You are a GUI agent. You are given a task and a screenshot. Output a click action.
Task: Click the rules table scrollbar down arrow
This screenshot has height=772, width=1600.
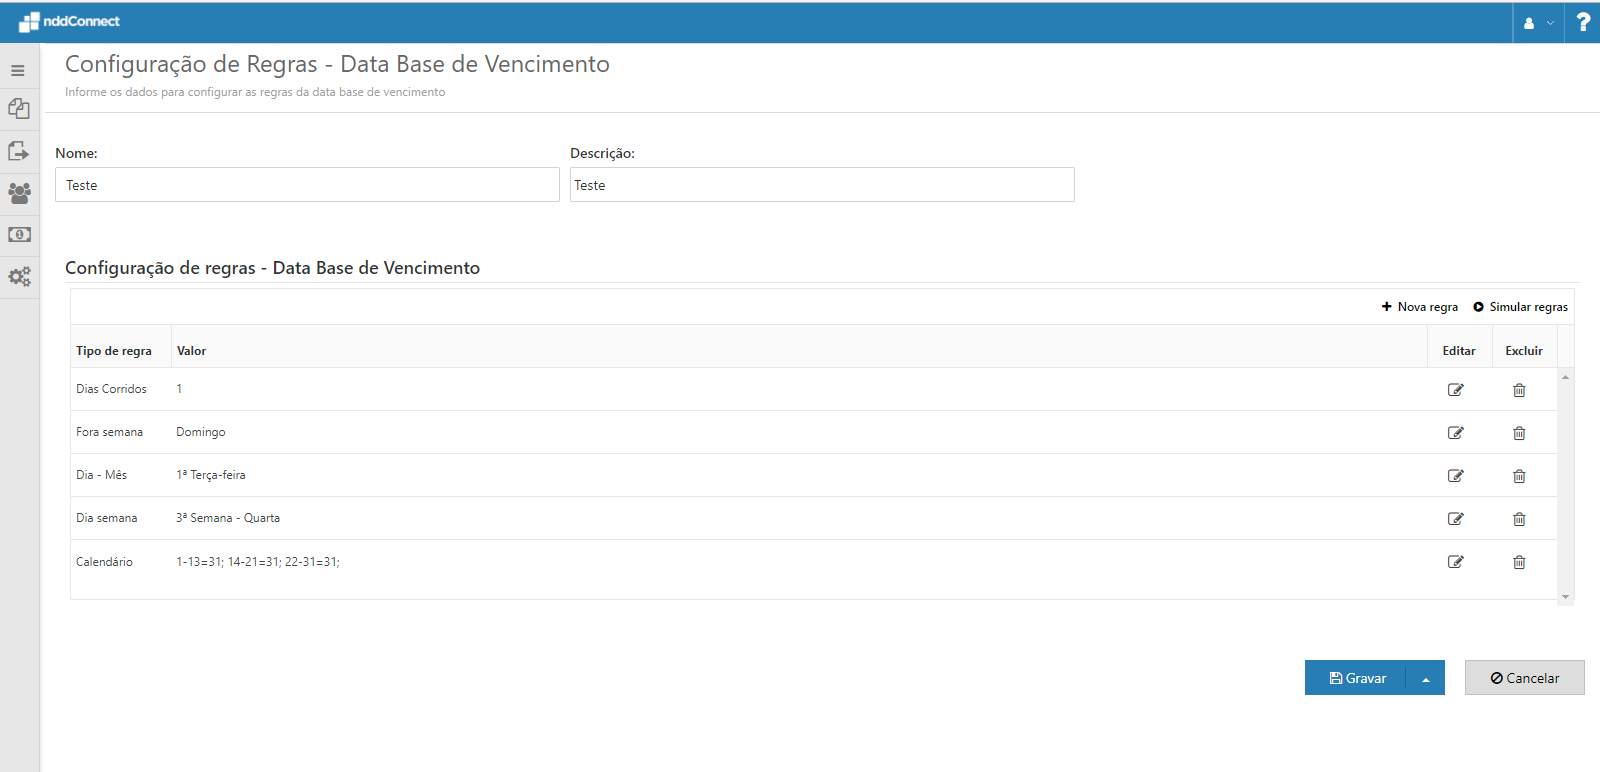click(x=1566, y=597)
